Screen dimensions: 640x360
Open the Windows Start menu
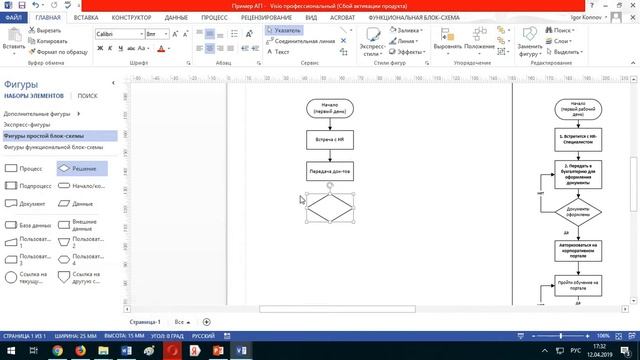point(11,351)
